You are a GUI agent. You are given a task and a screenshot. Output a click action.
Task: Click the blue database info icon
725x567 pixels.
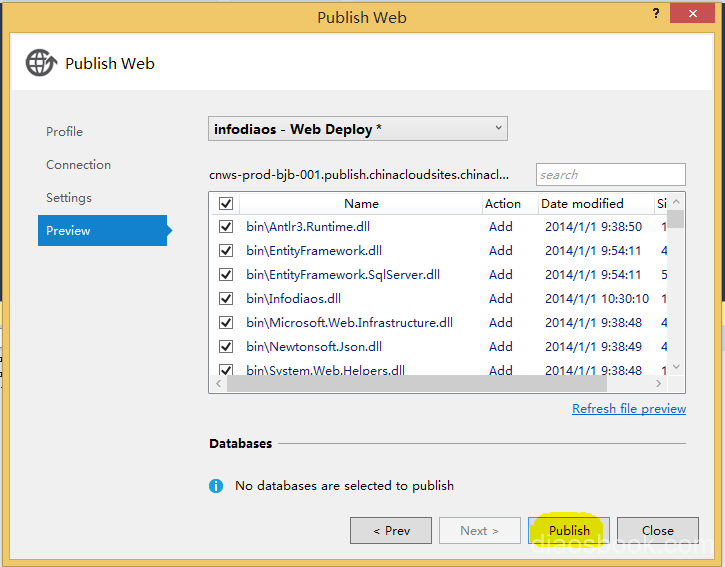pyautogui.click(x=216, y=486)
